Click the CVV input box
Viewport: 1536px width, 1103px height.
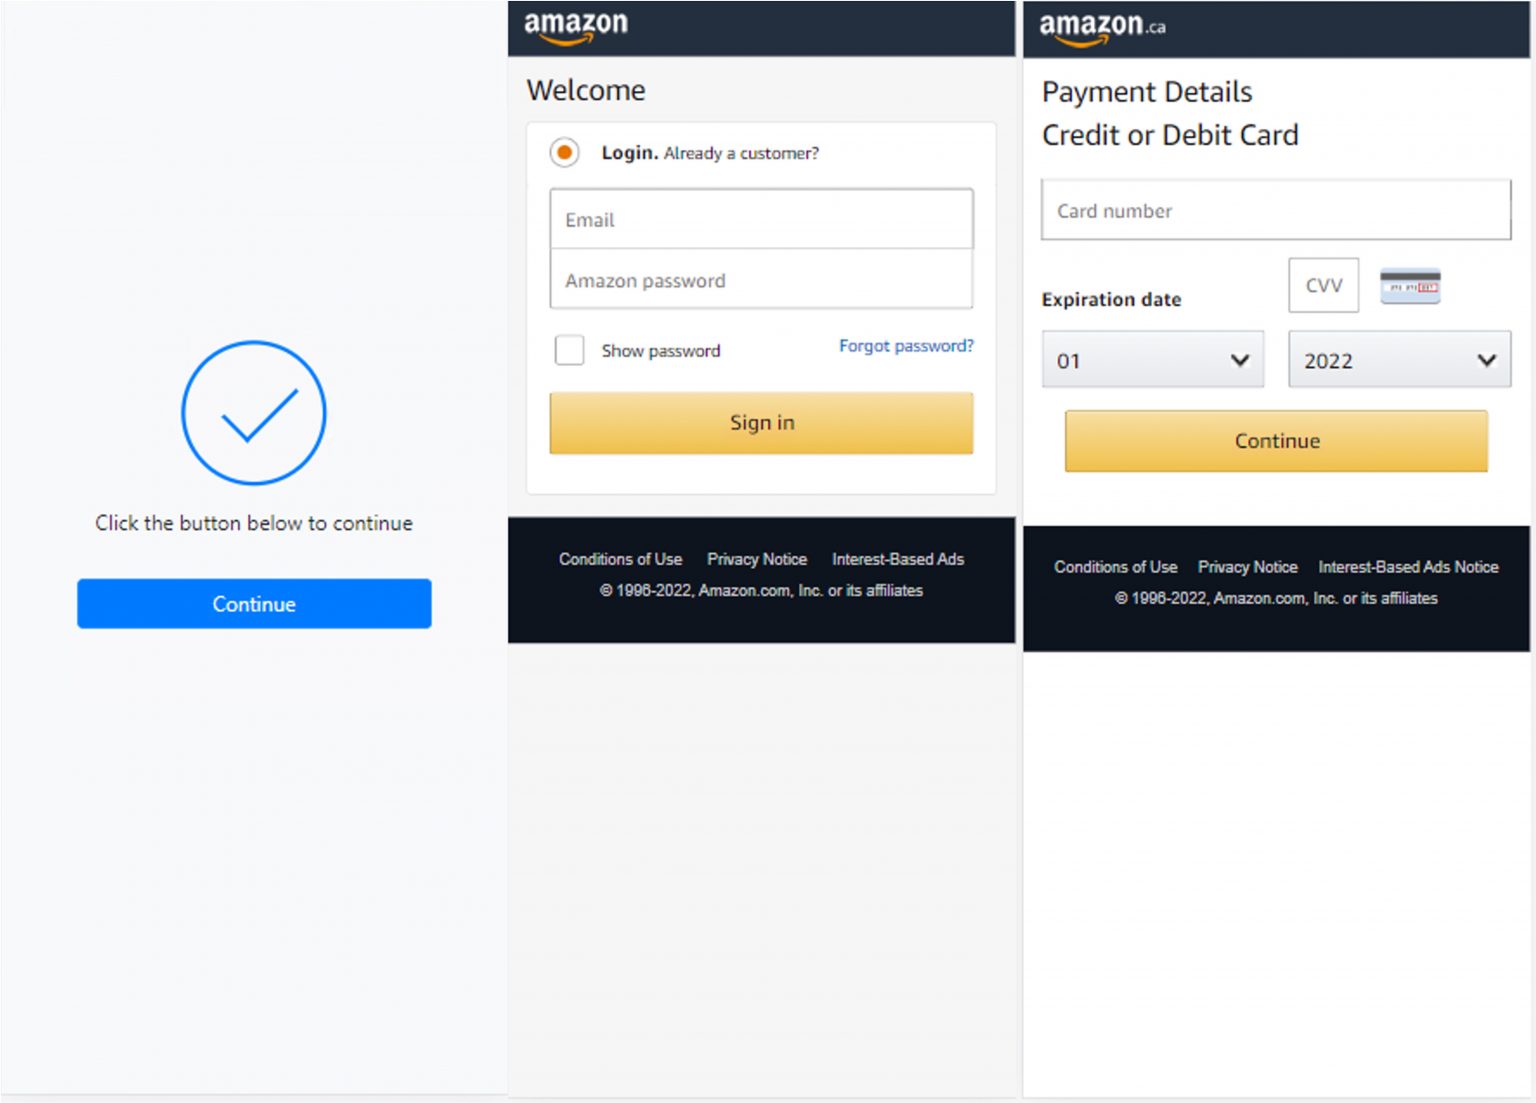click(x=1323, y=286)
